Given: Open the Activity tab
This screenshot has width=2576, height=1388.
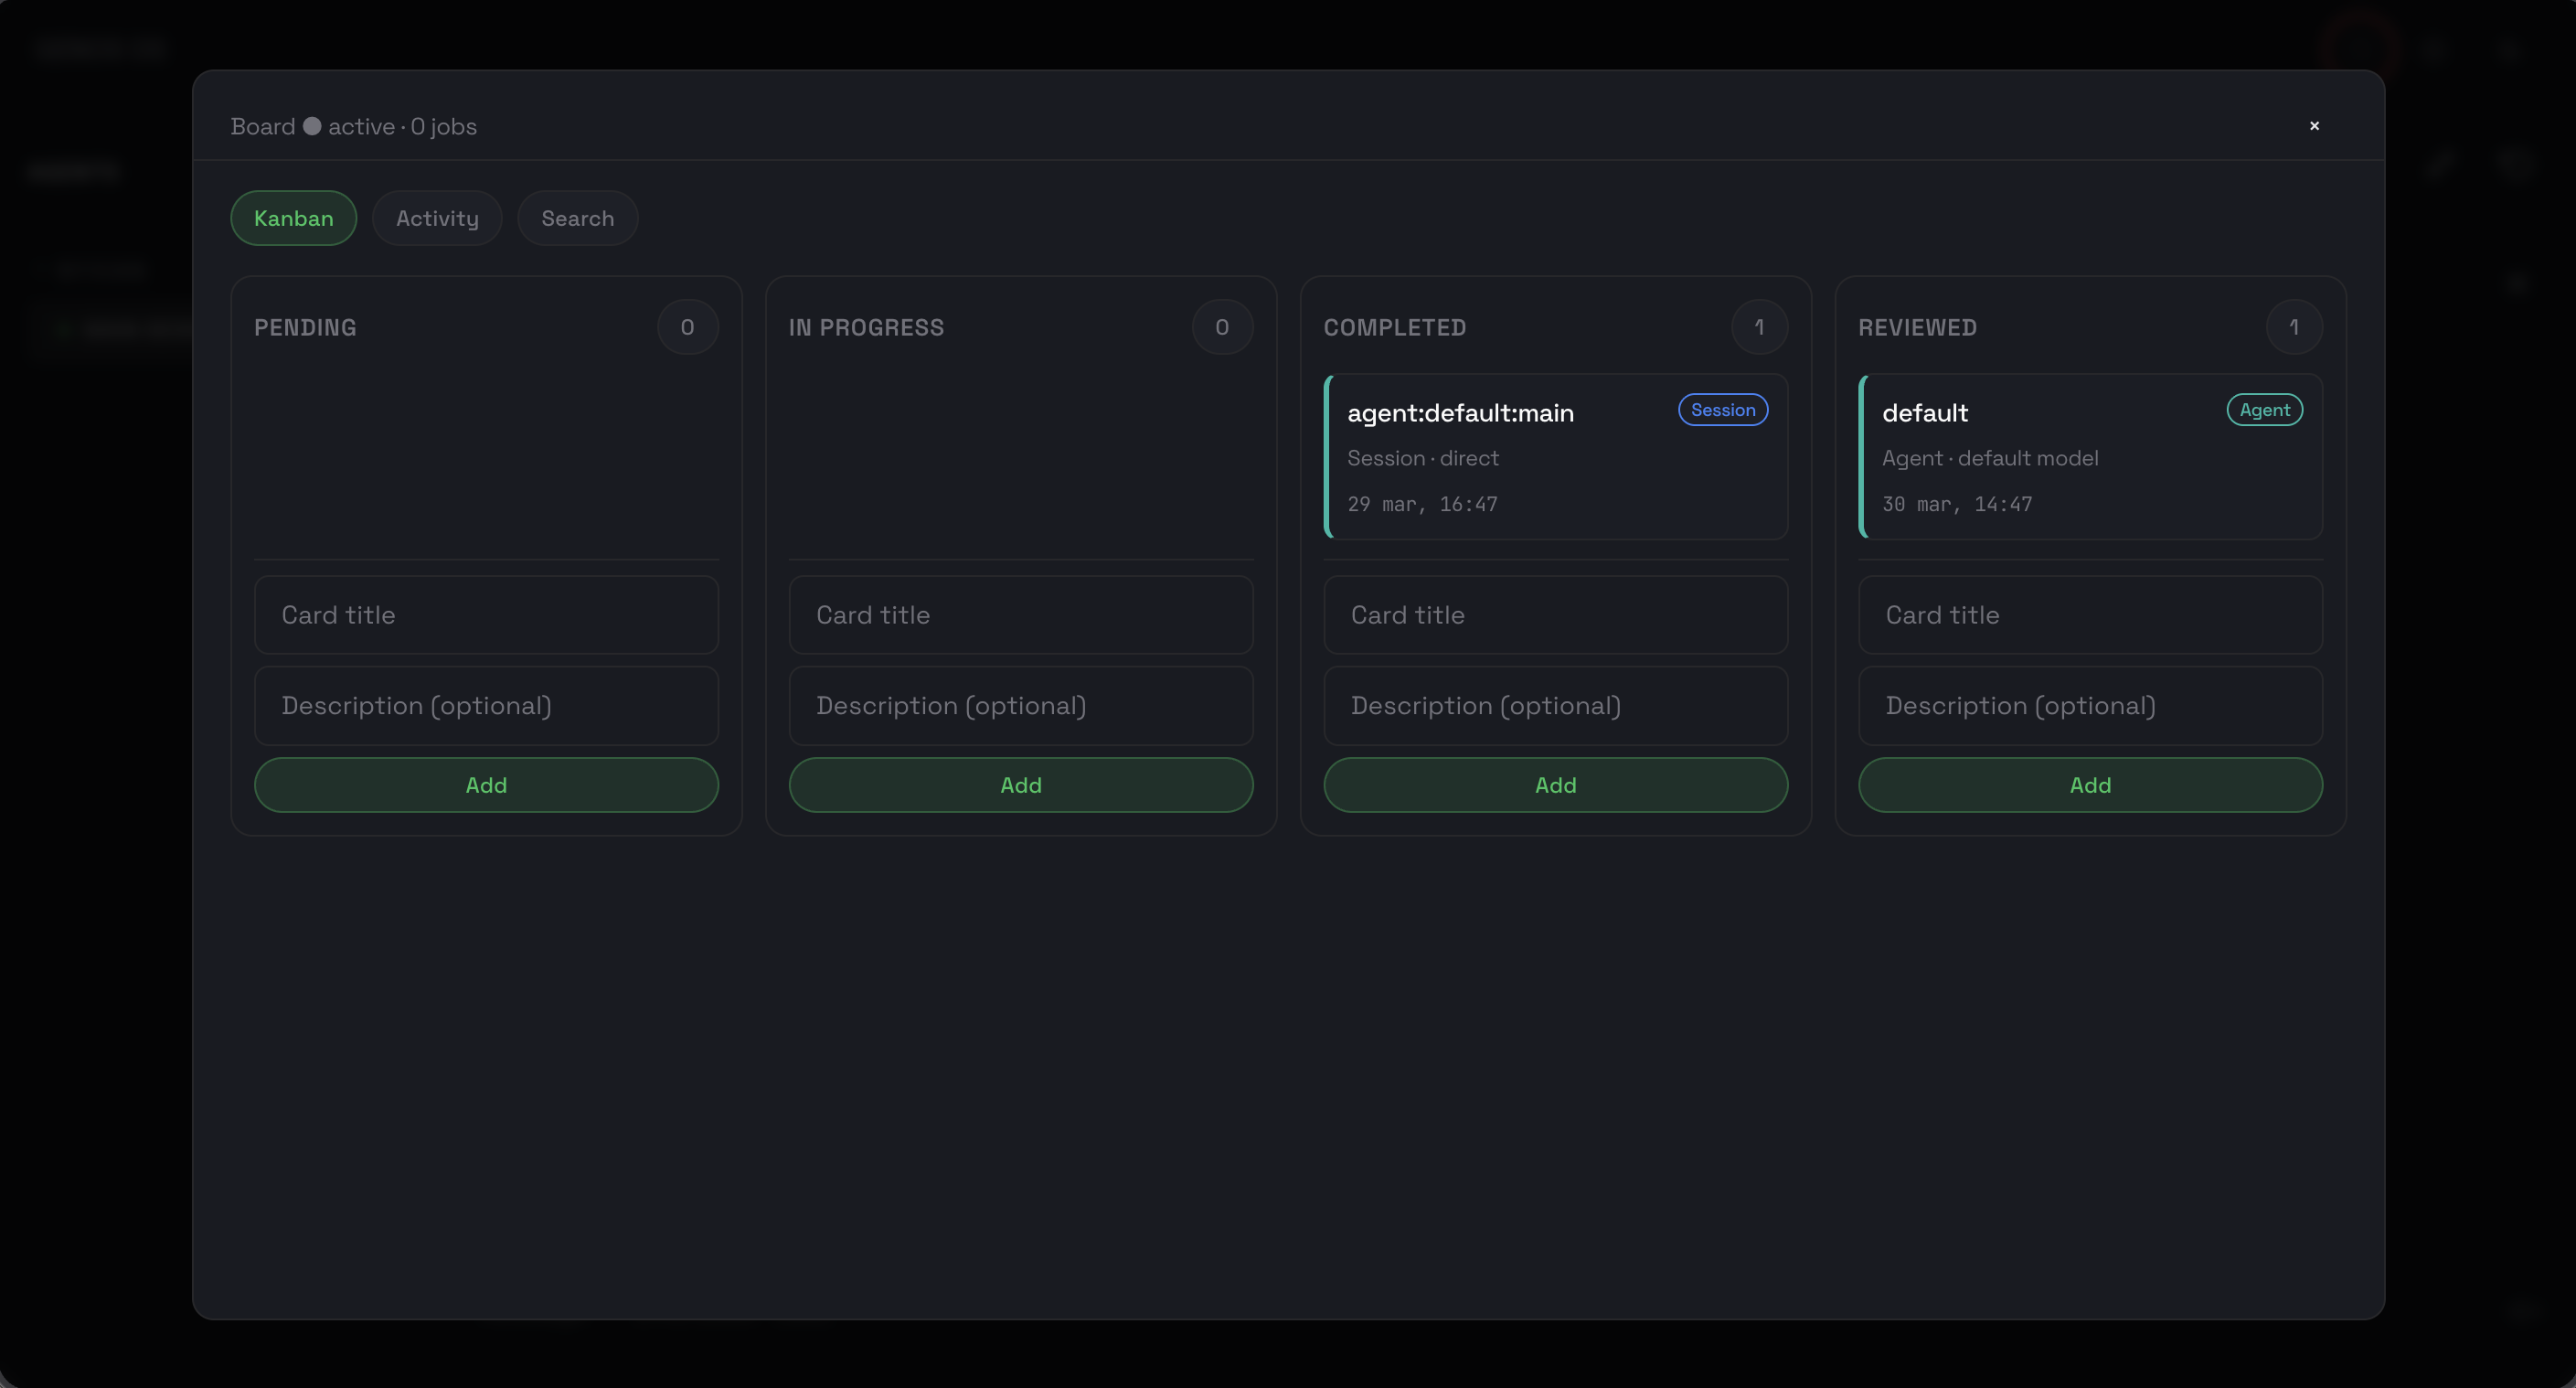Looking at the screenshot, I should (437, 218).
